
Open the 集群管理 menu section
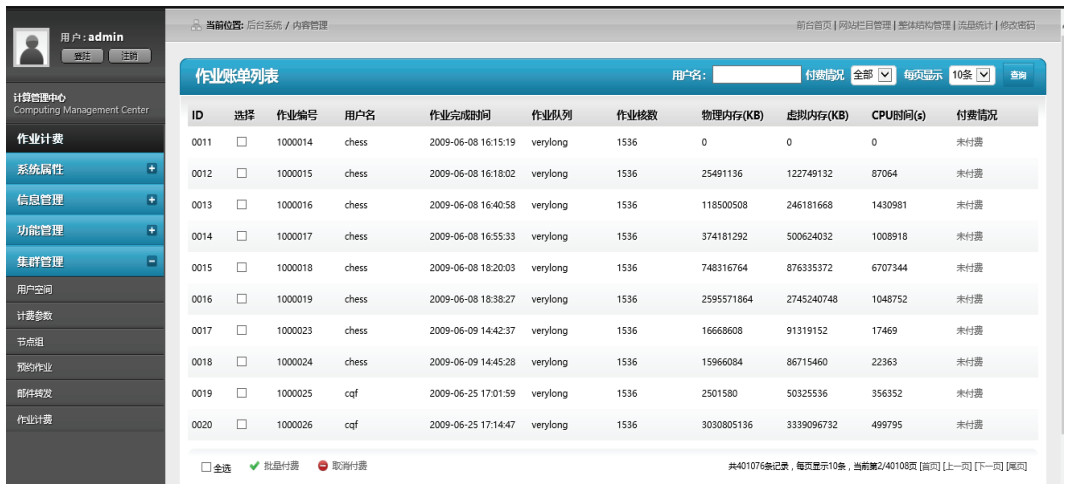point(85,261)
